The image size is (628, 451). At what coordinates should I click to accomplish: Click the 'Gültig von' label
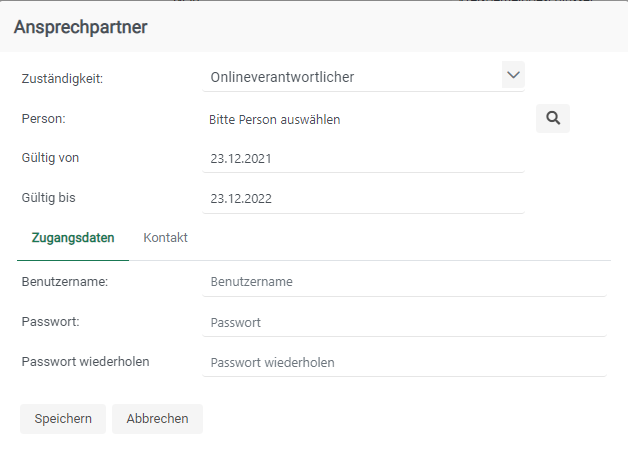[50, 157]
